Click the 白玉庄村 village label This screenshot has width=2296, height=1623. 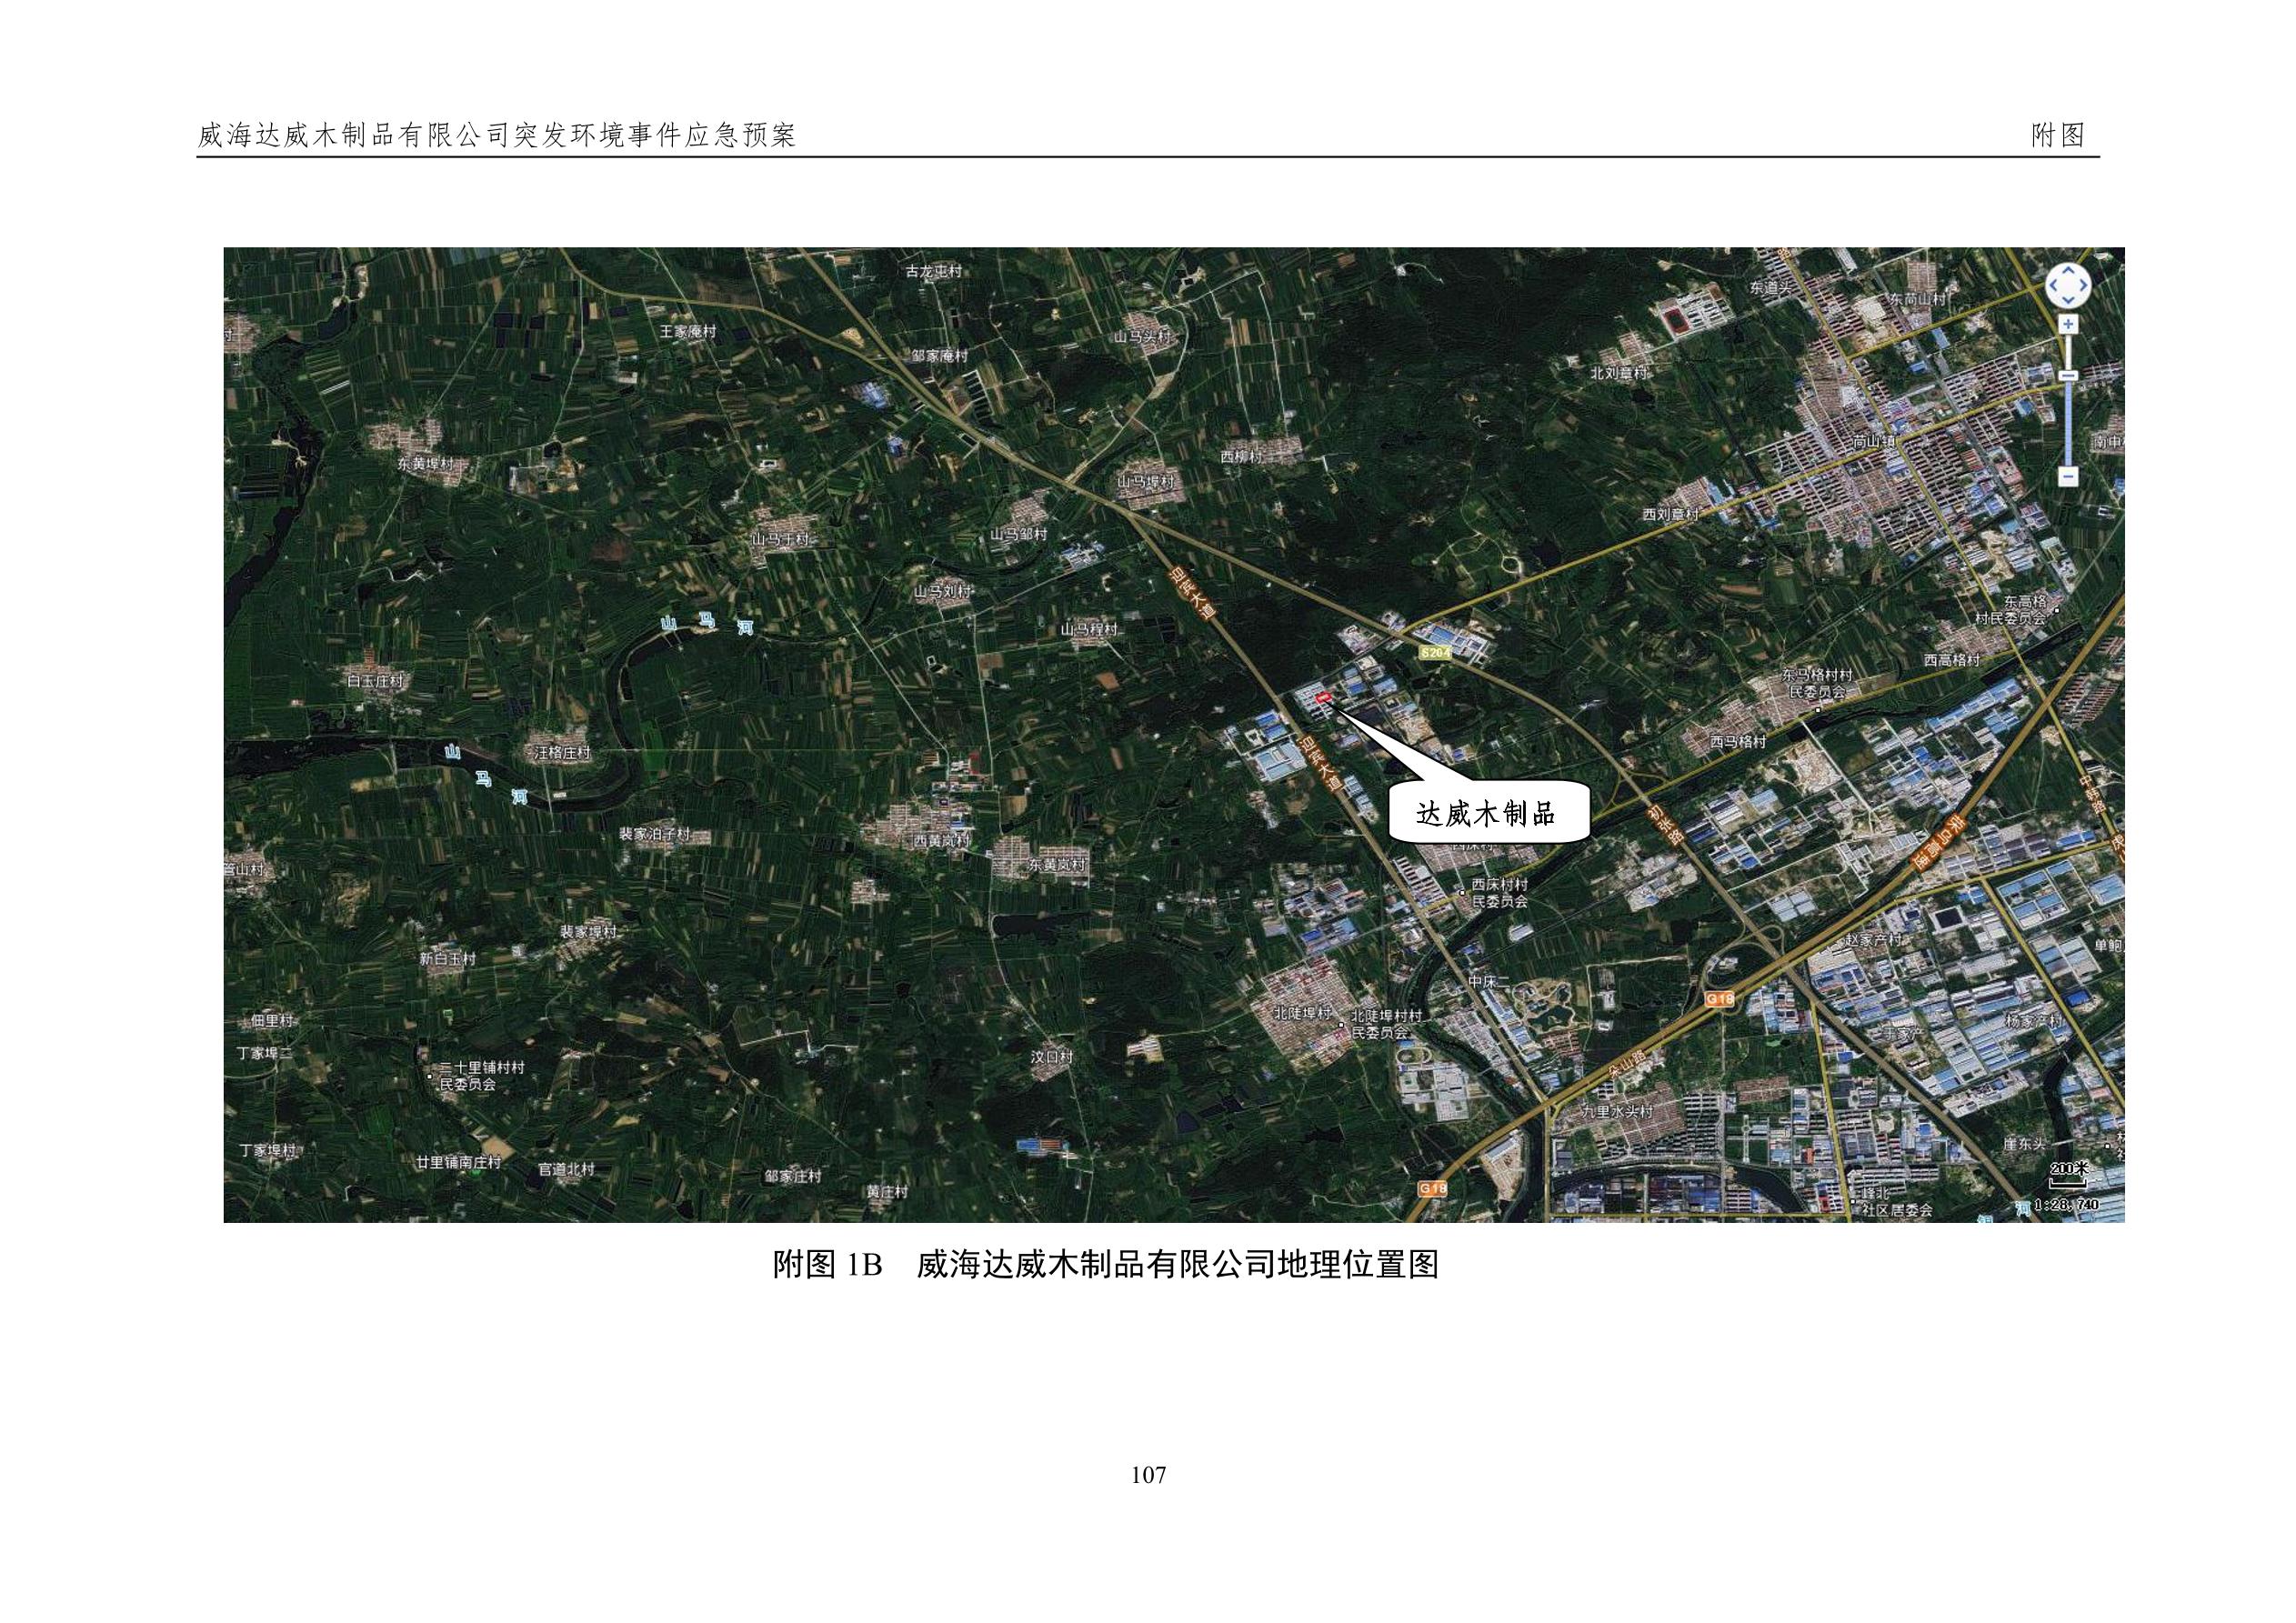point(375,681)
